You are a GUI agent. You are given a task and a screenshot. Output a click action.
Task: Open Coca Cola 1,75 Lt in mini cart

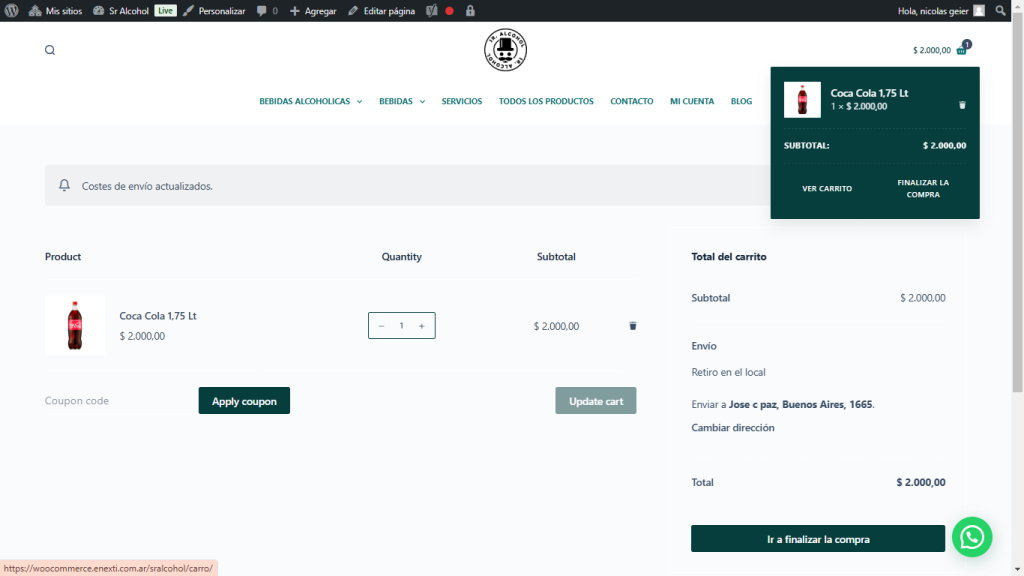pyautogui.click(x=869, y=93)
